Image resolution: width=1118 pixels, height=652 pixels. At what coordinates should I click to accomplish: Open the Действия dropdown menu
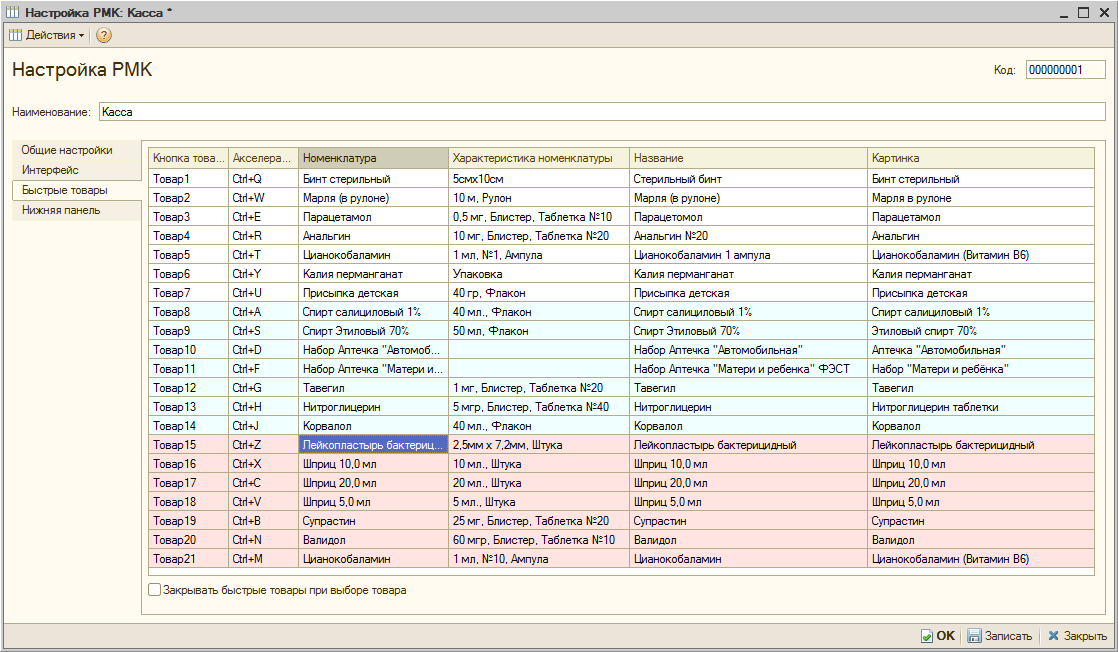pos(47,35)
